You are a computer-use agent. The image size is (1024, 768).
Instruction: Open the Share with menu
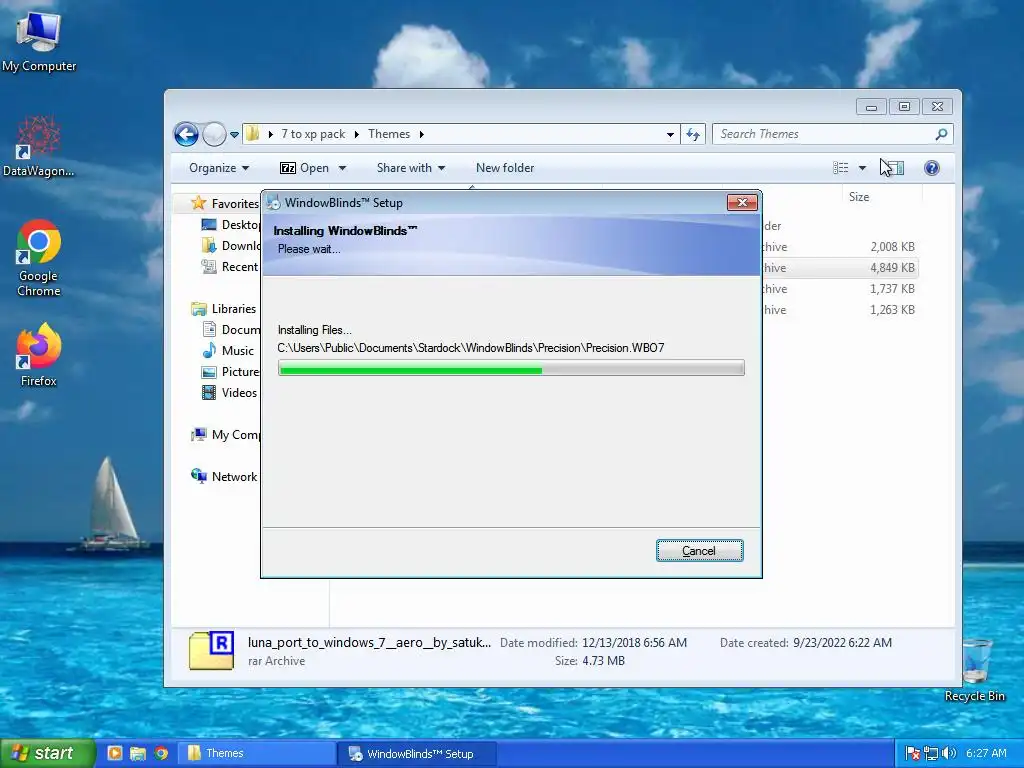[x=411, y=168]
